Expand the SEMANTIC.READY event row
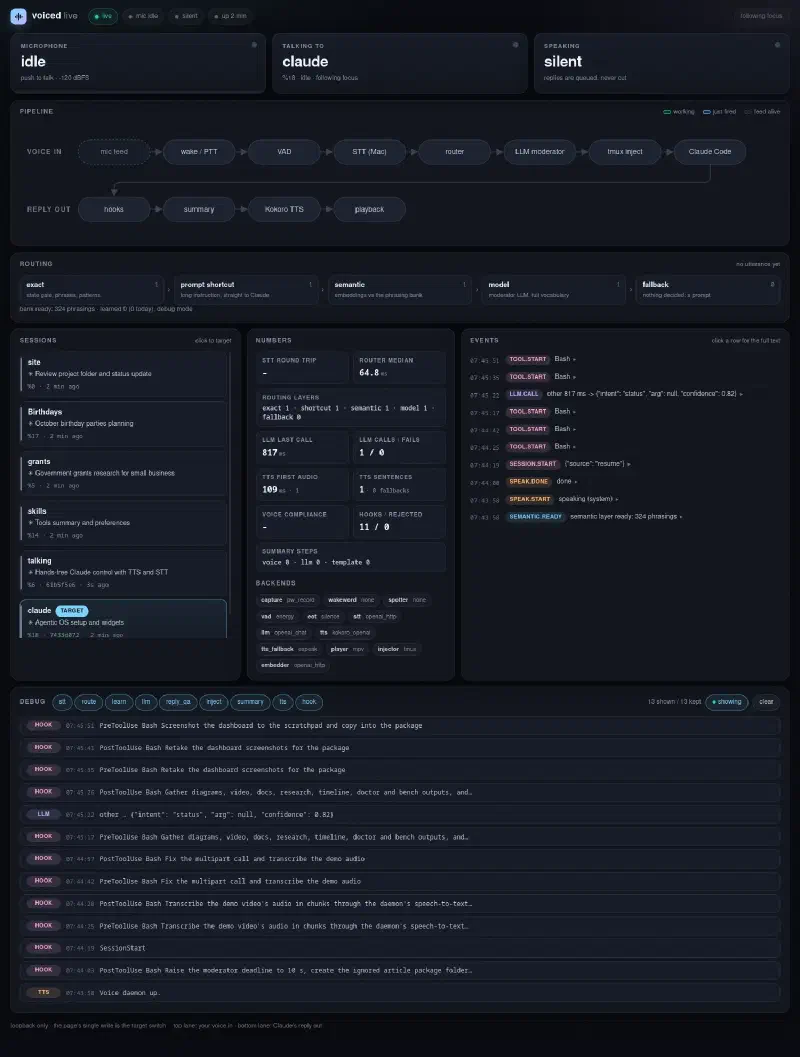Image resolution: width=800 pixels, height=1057 pixels. point(625,517)
